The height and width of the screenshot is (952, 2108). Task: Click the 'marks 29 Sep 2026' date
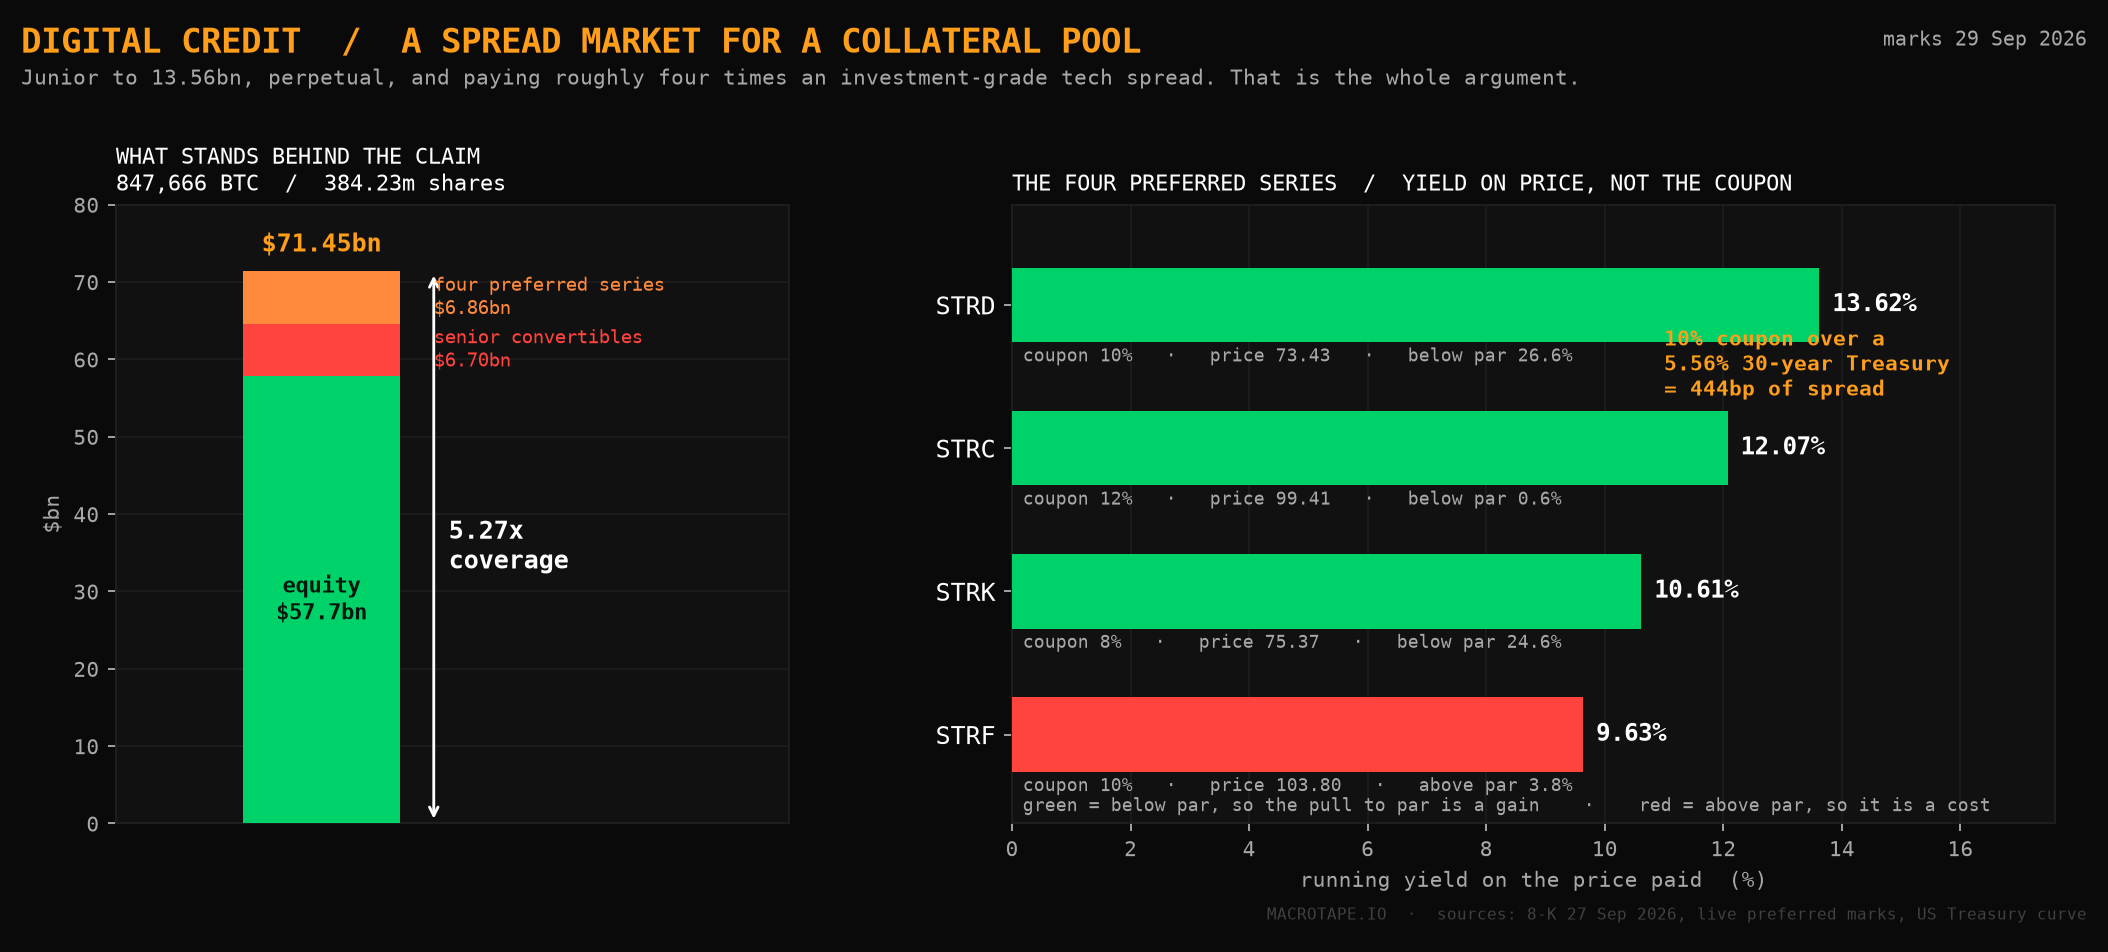(x=1984, y=39)
